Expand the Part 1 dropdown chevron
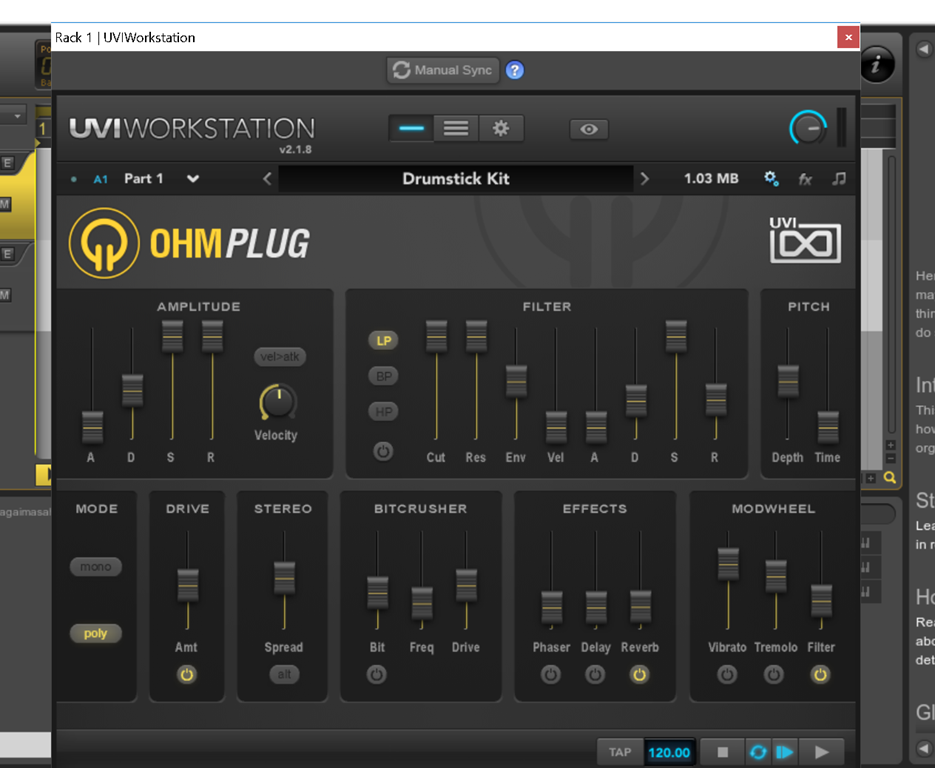This screenshot has height=768, width=935. tap(193, 178)
